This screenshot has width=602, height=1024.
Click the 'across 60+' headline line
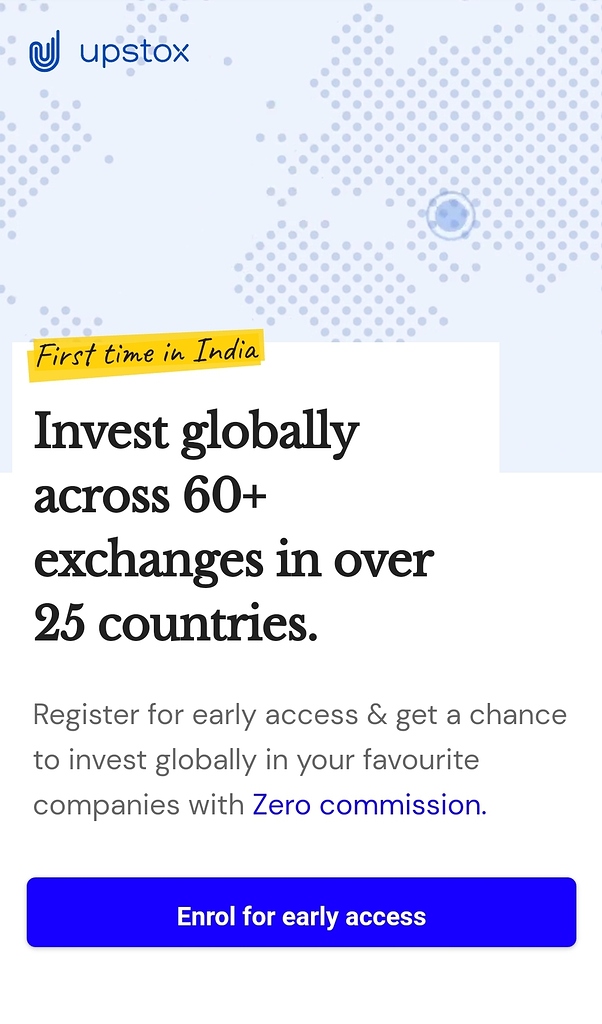click(150, 496)
